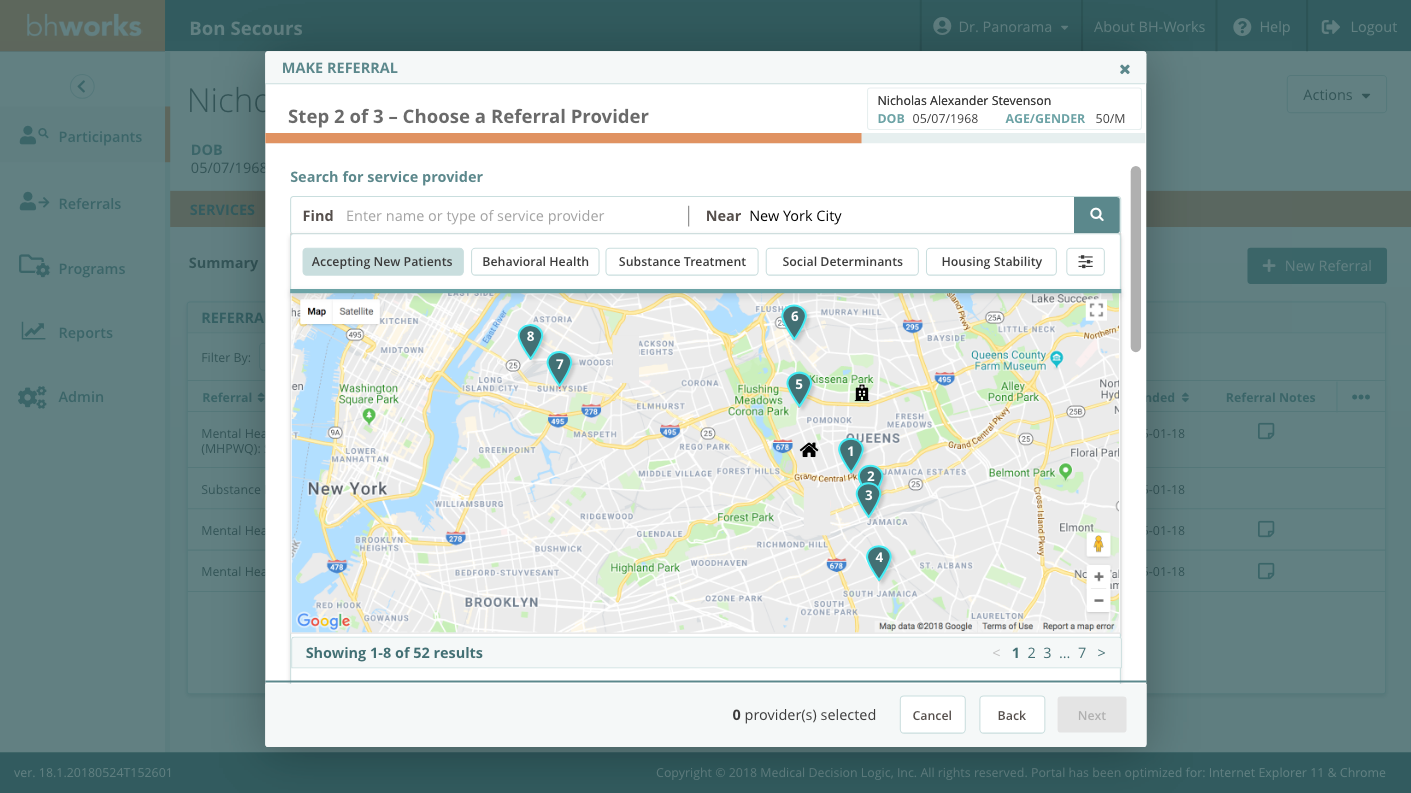Open Programs in the sidebar
The height and width of the screenshot is (793, 1411).
point(92,268)
